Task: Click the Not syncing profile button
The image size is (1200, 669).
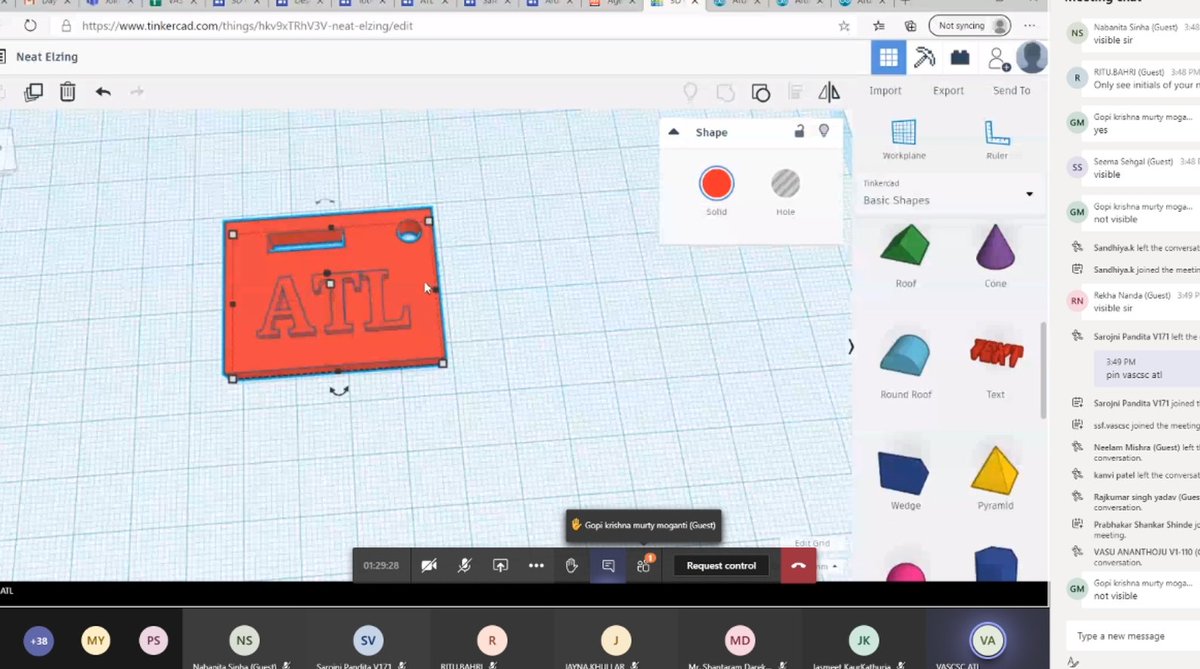Action: [x=969, y=25]
